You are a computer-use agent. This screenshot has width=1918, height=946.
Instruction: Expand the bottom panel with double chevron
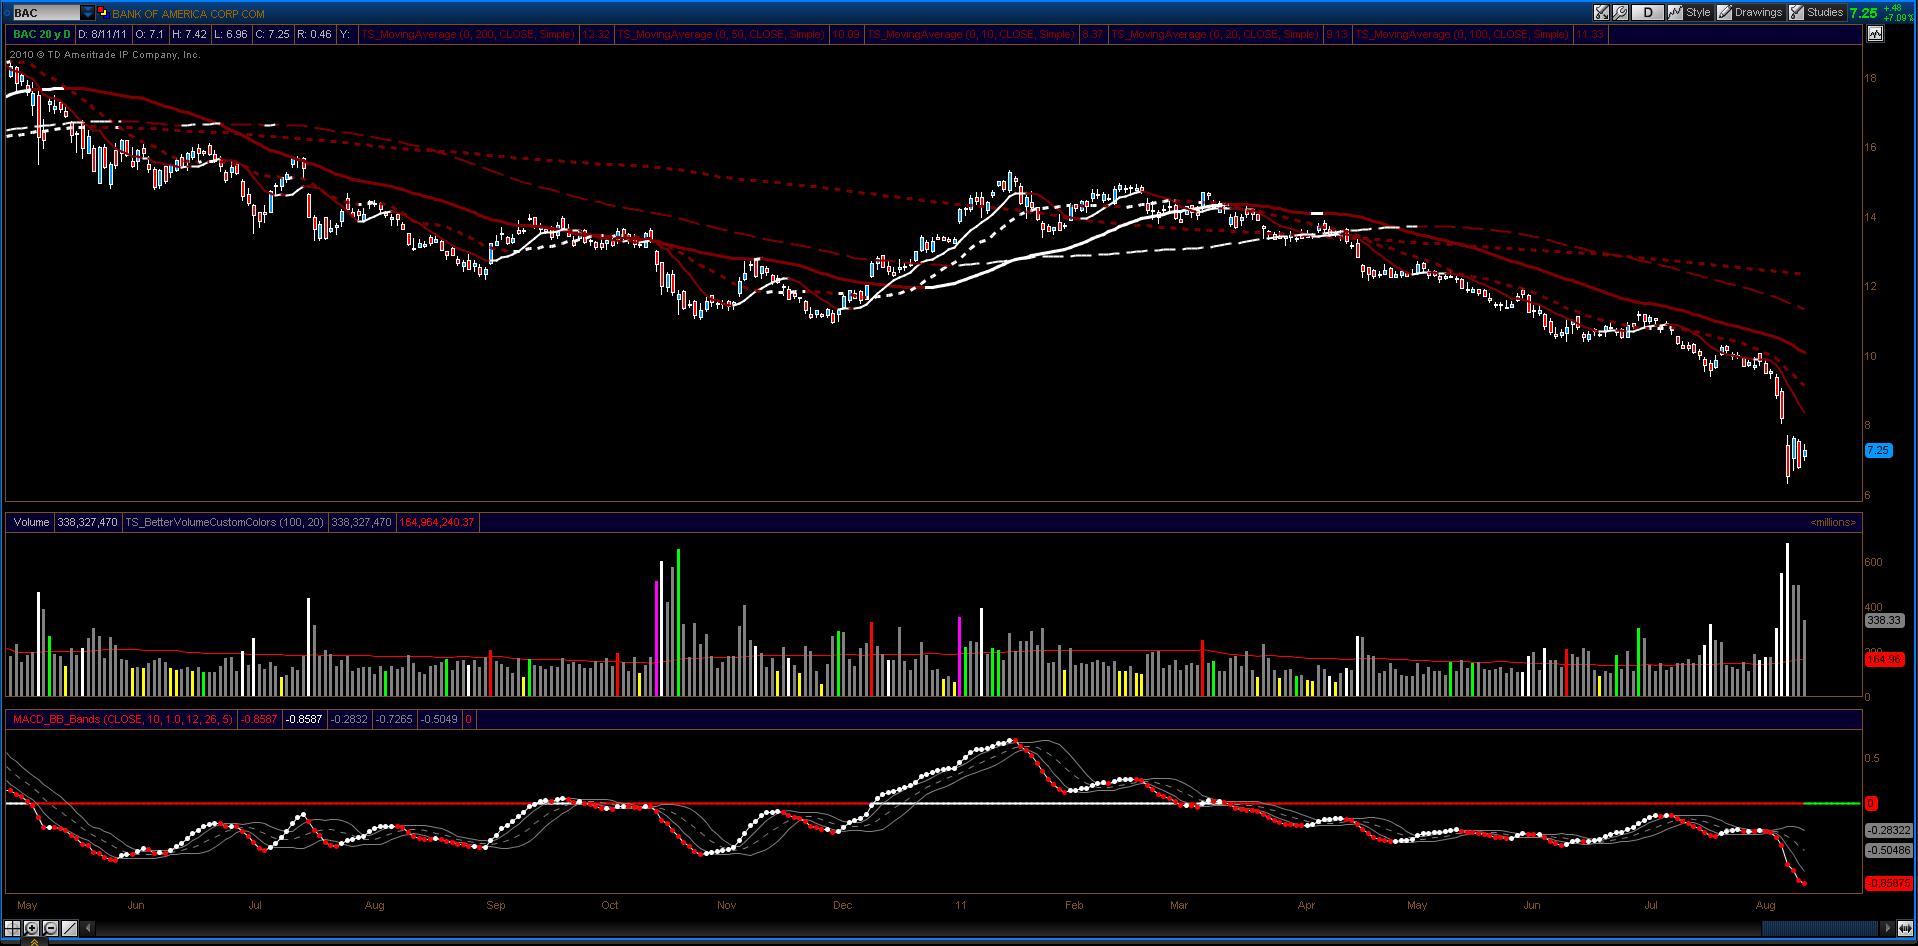tap(36, 941)
